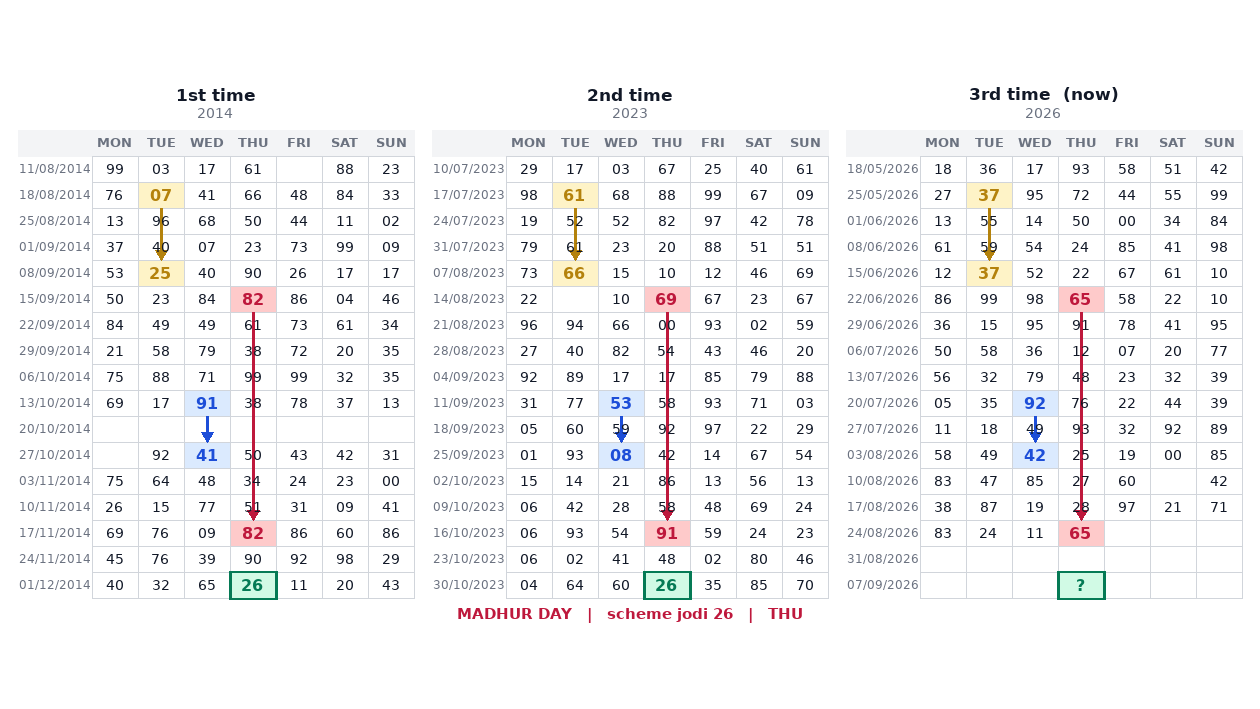Click the yellow 25 cell in 2014 table
Screen dimensions: 1260x709
(x=161, y=273)
